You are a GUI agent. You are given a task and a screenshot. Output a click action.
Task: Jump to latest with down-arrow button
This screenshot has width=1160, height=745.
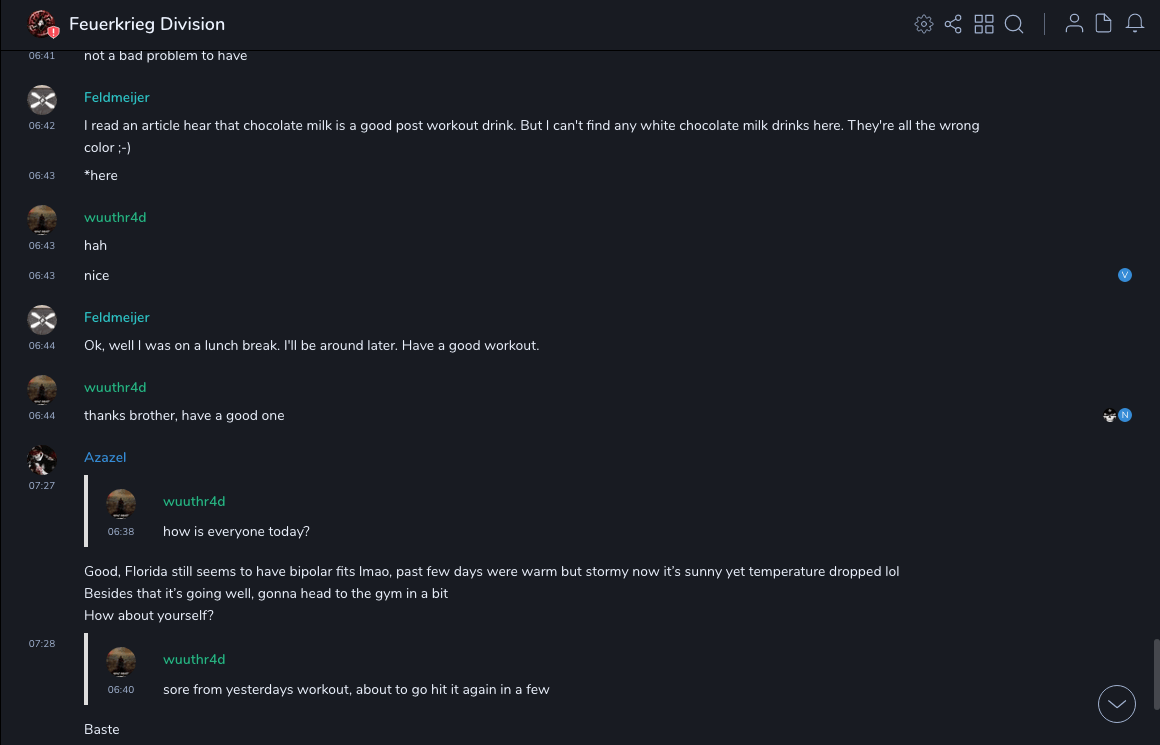pyautogui.click(x=1117, y=704)
